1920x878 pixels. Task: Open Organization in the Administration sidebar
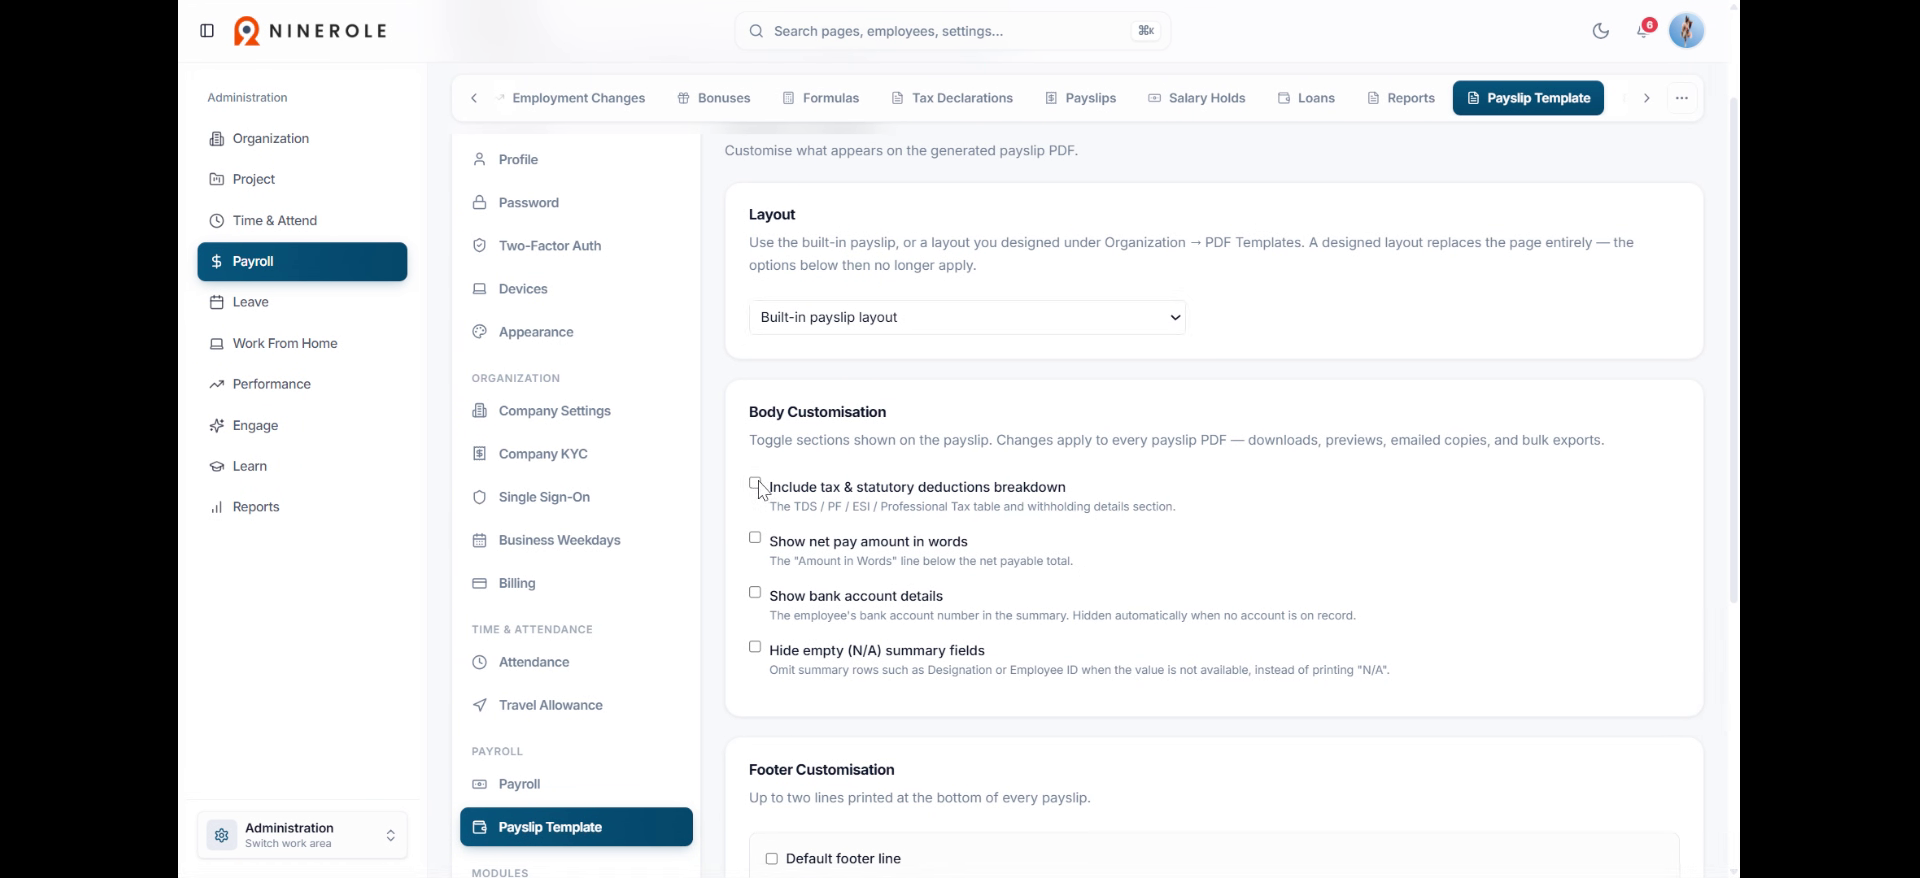pos(302,138)
